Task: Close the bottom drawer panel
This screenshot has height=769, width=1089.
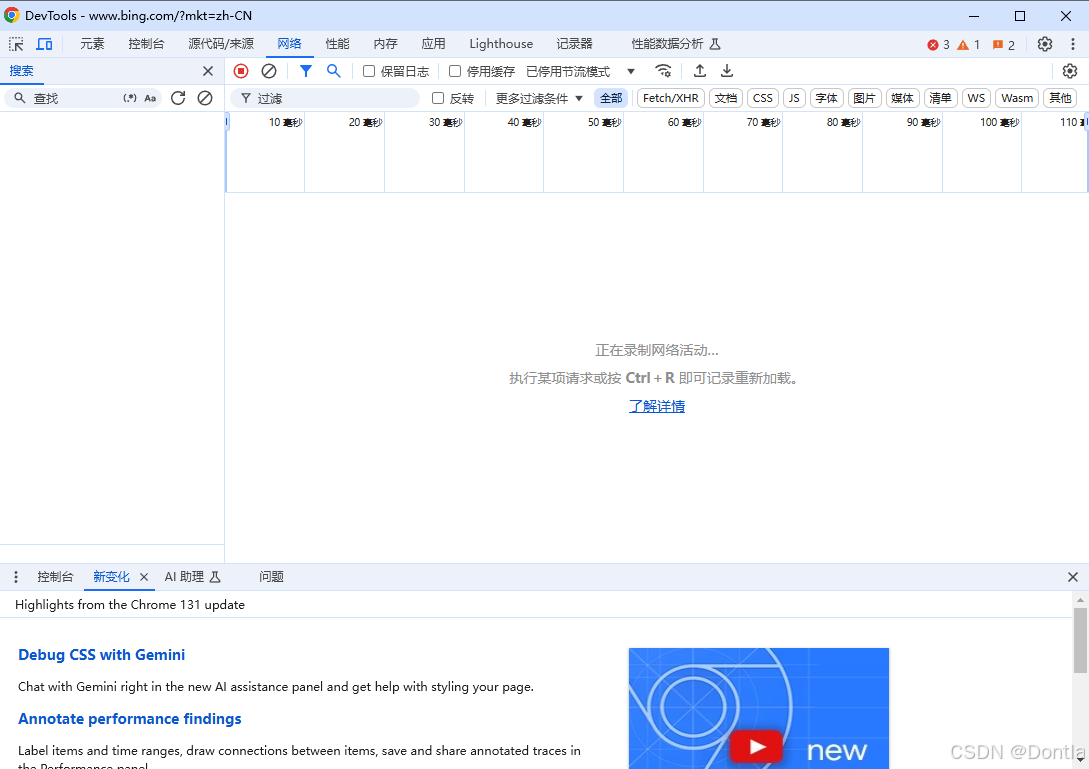Action: coord(1072,577)
